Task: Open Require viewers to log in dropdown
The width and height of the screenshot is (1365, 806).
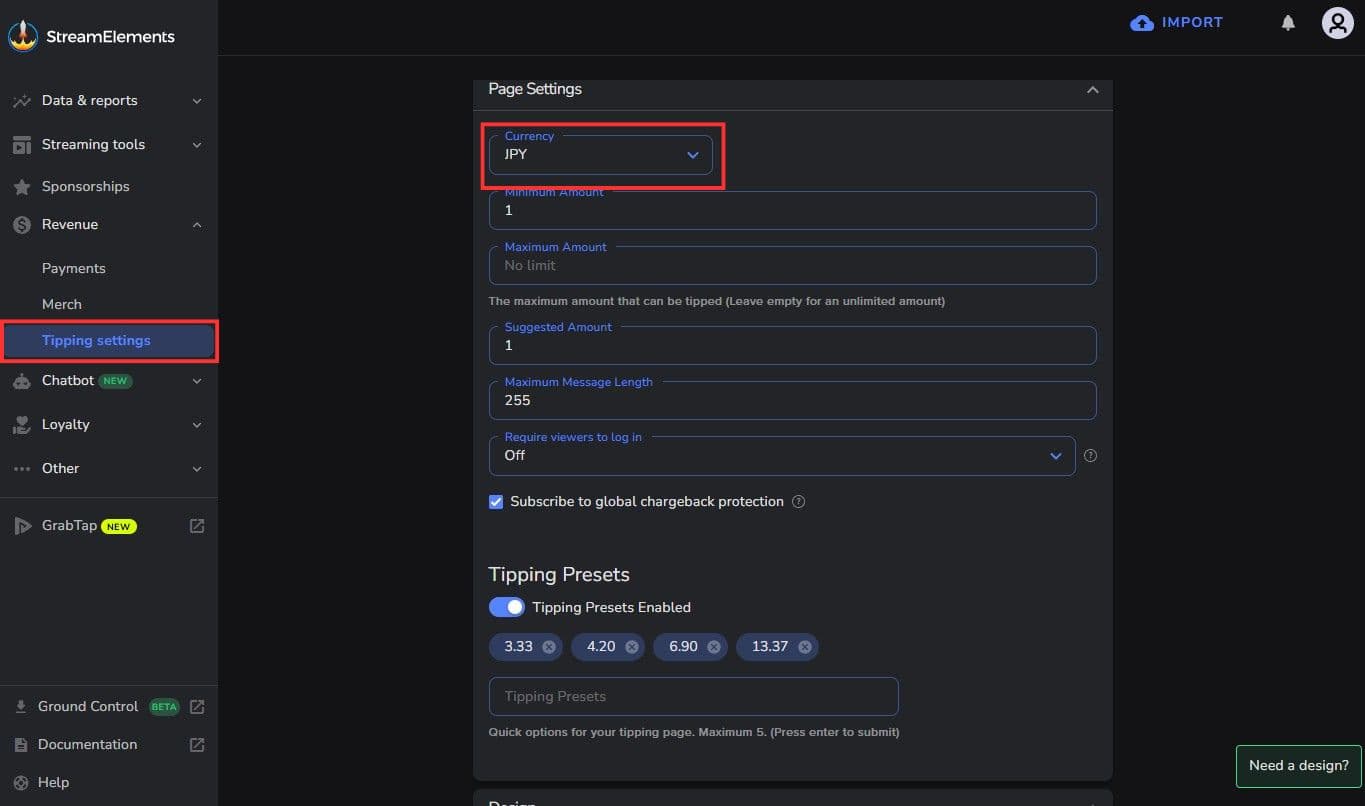Action: (782, 455)
